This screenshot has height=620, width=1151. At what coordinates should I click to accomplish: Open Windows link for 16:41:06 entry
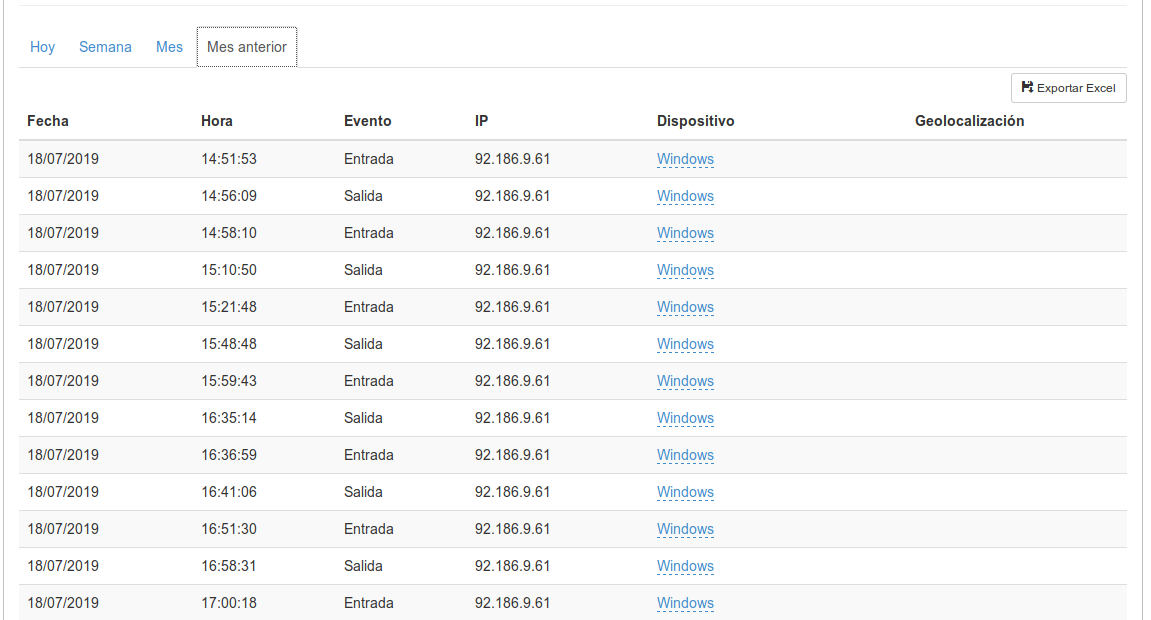[685, 492]
